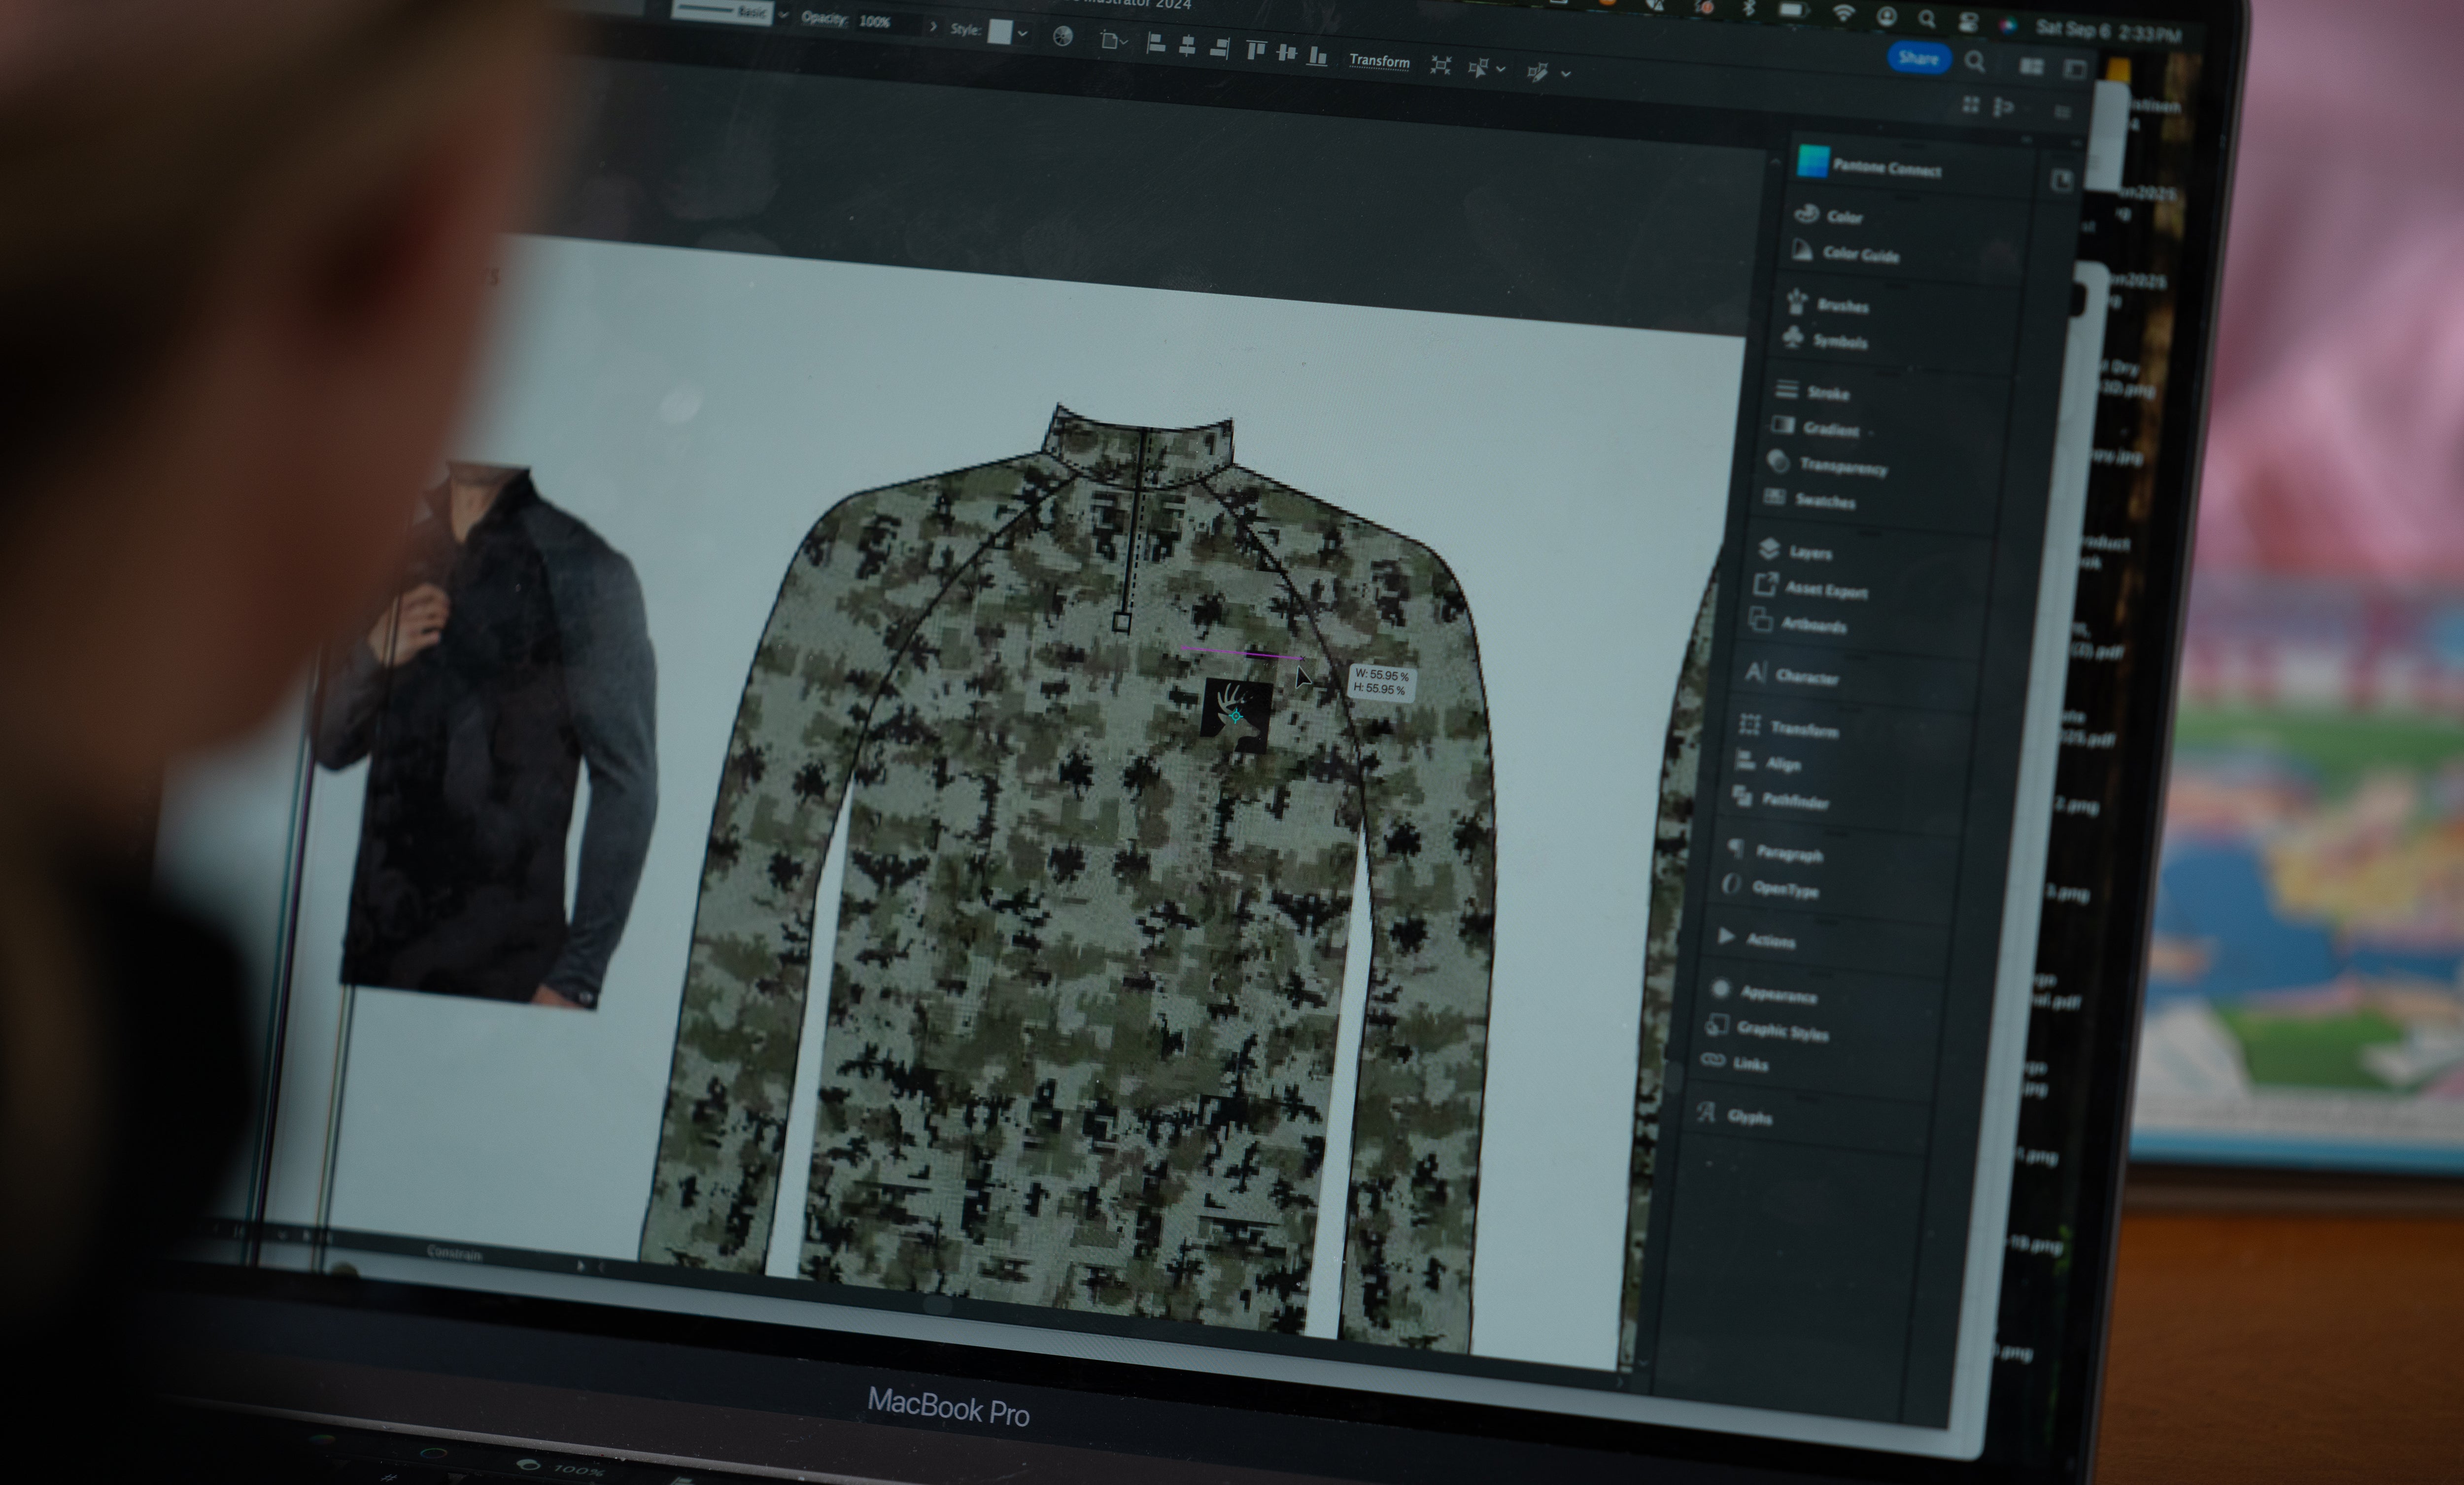This screenshot has height=1485, width=2464.
Task: Click the Style color swatch
Action: (x=1000, y=31)
